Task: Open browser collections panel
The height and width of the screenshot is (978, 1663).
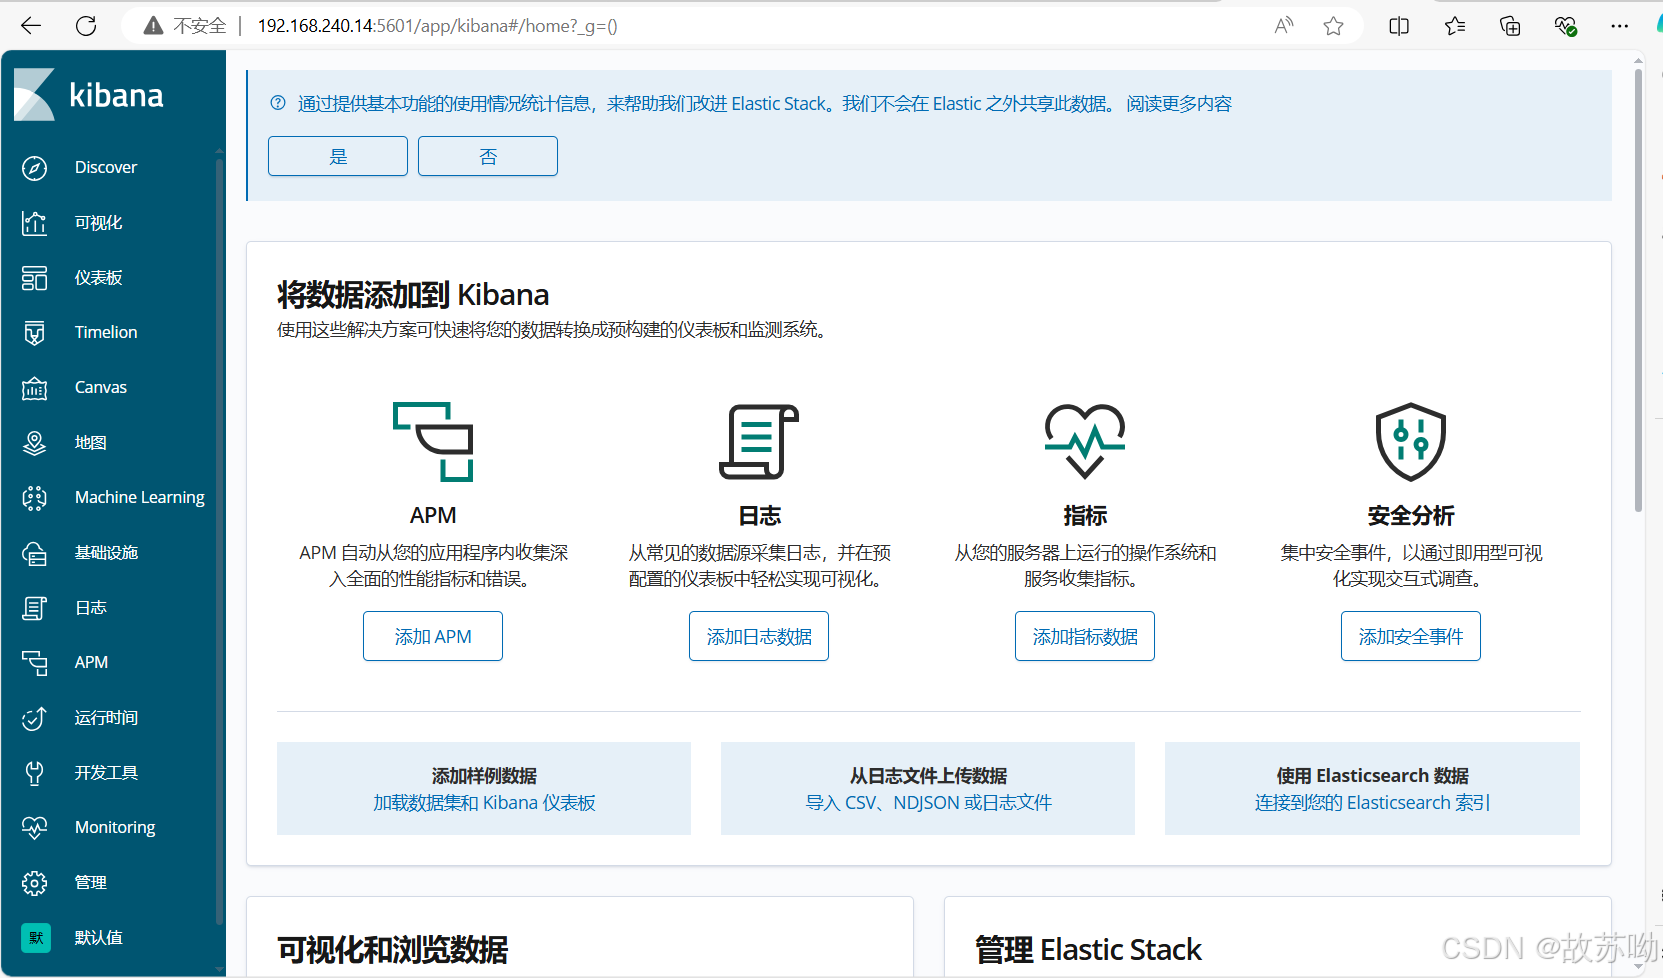Action: click(x=1510, y=26)
